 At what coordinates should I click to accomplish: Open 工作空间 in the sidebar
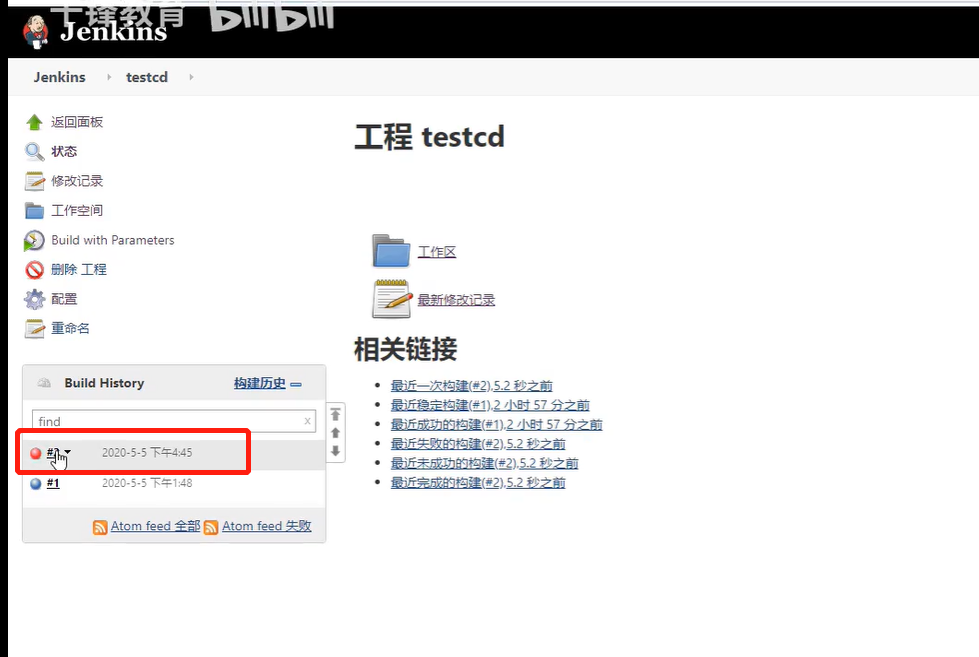77,210
